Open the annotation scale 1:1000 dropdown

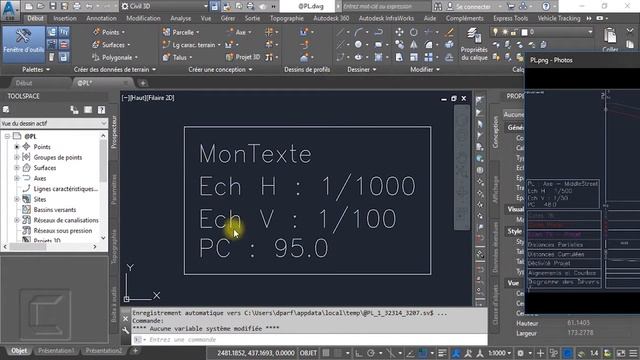[500, 353]
